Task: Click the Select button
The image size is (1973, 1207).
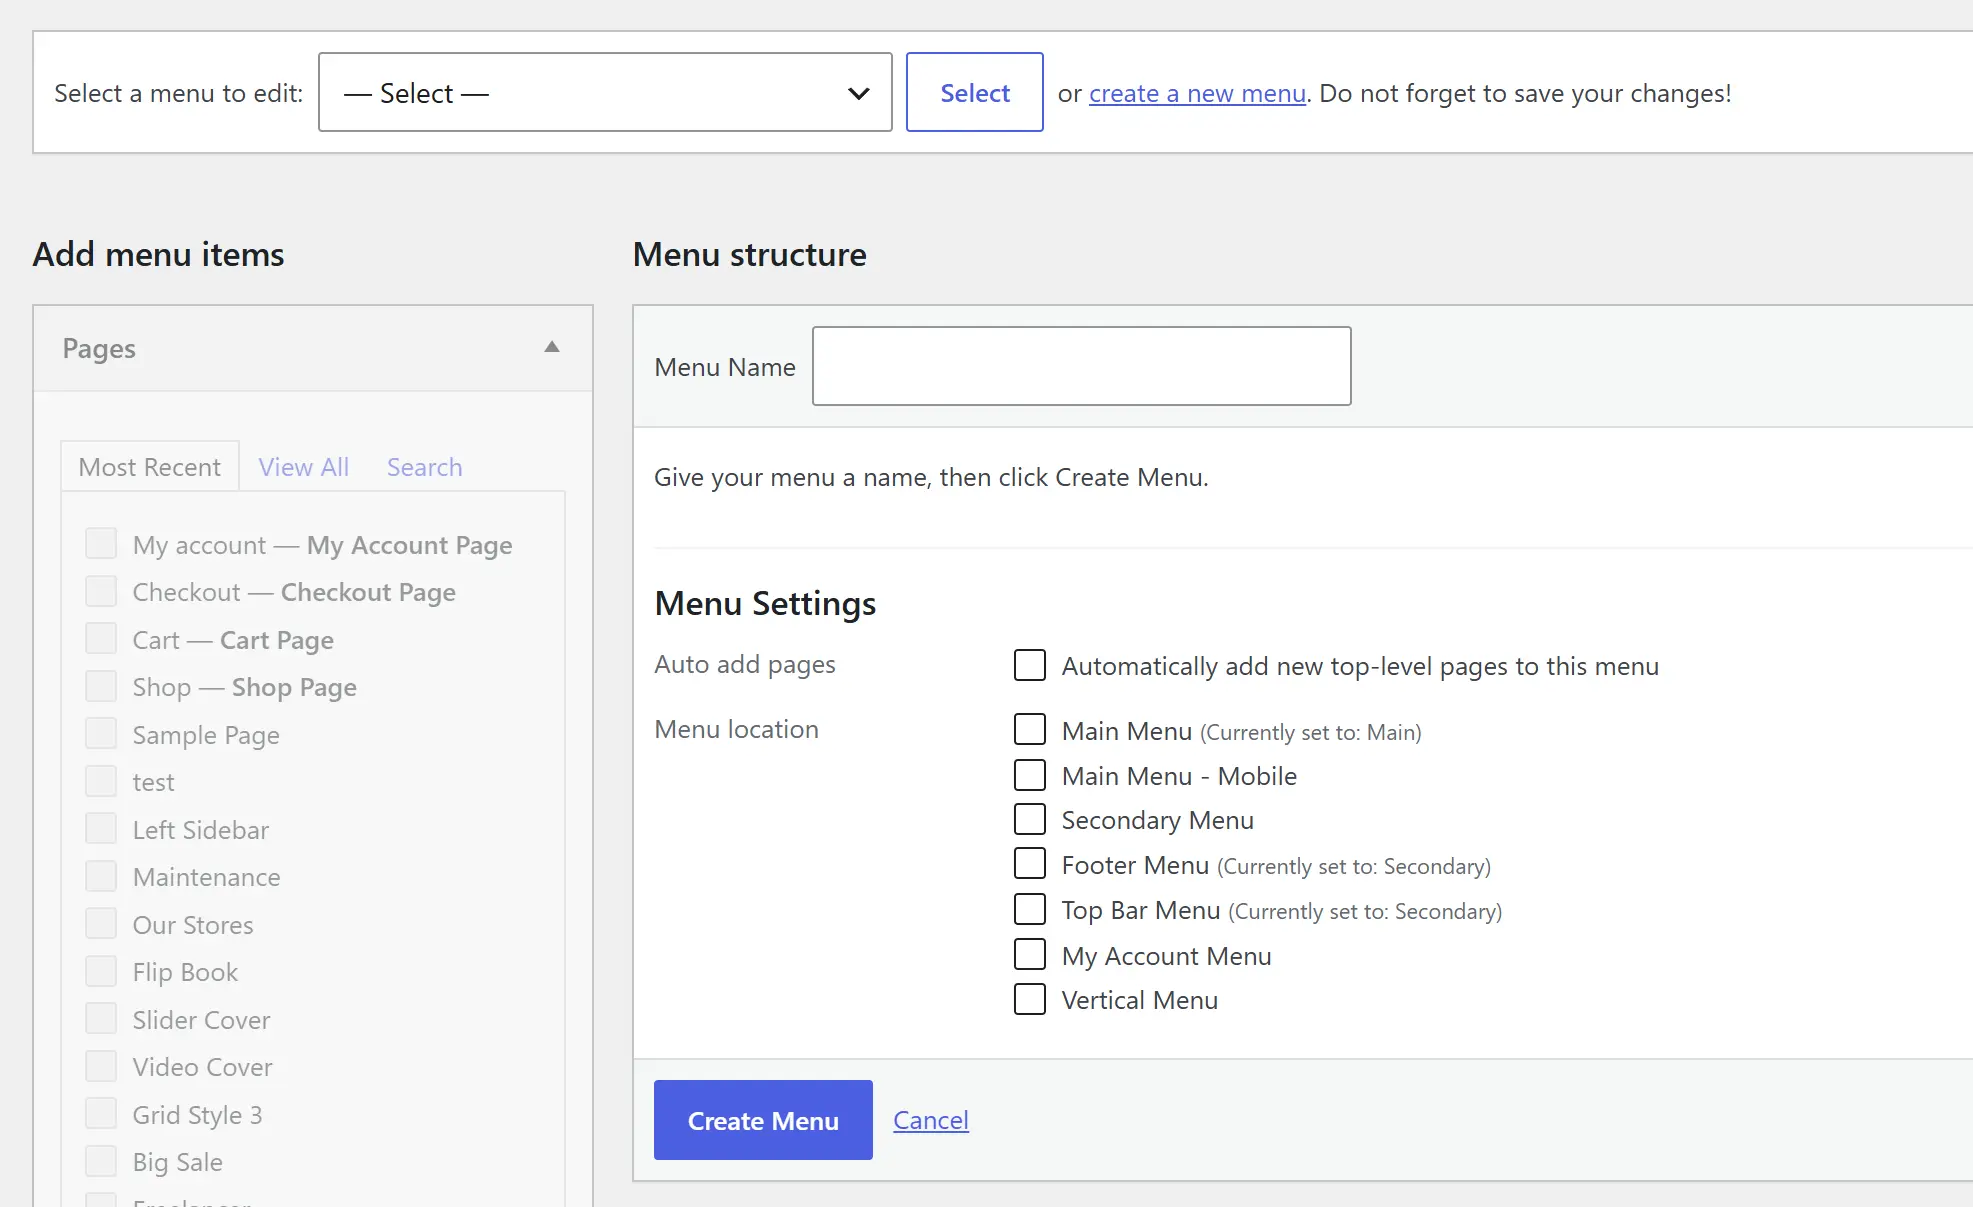Action: coord(974,92)
